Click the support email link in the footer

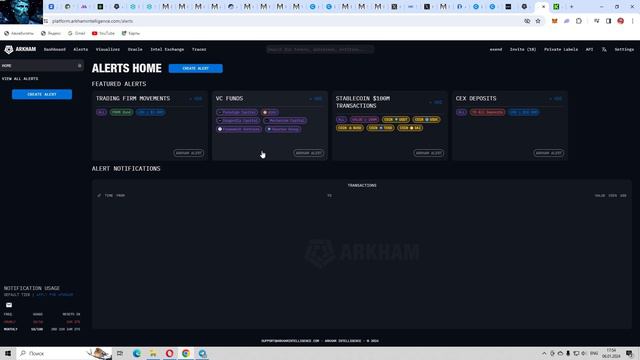coord(290,341)
